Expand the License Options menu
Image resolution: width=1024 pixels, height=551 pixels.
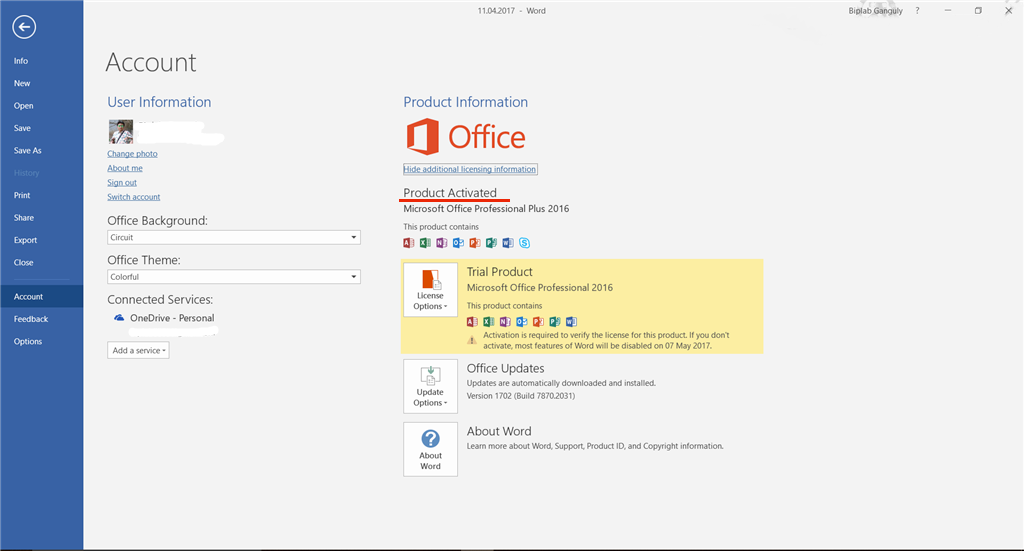point(430,289)
